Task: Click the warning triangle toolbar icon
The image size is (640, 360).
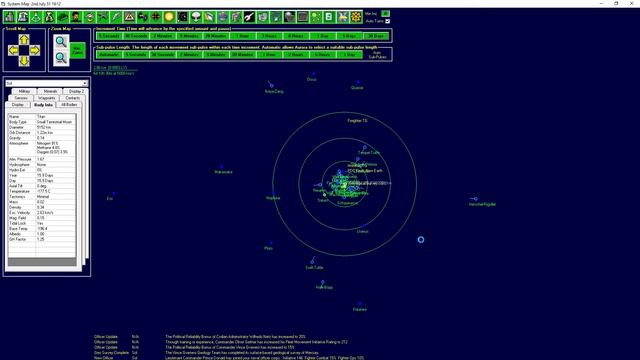Action: 129,17
